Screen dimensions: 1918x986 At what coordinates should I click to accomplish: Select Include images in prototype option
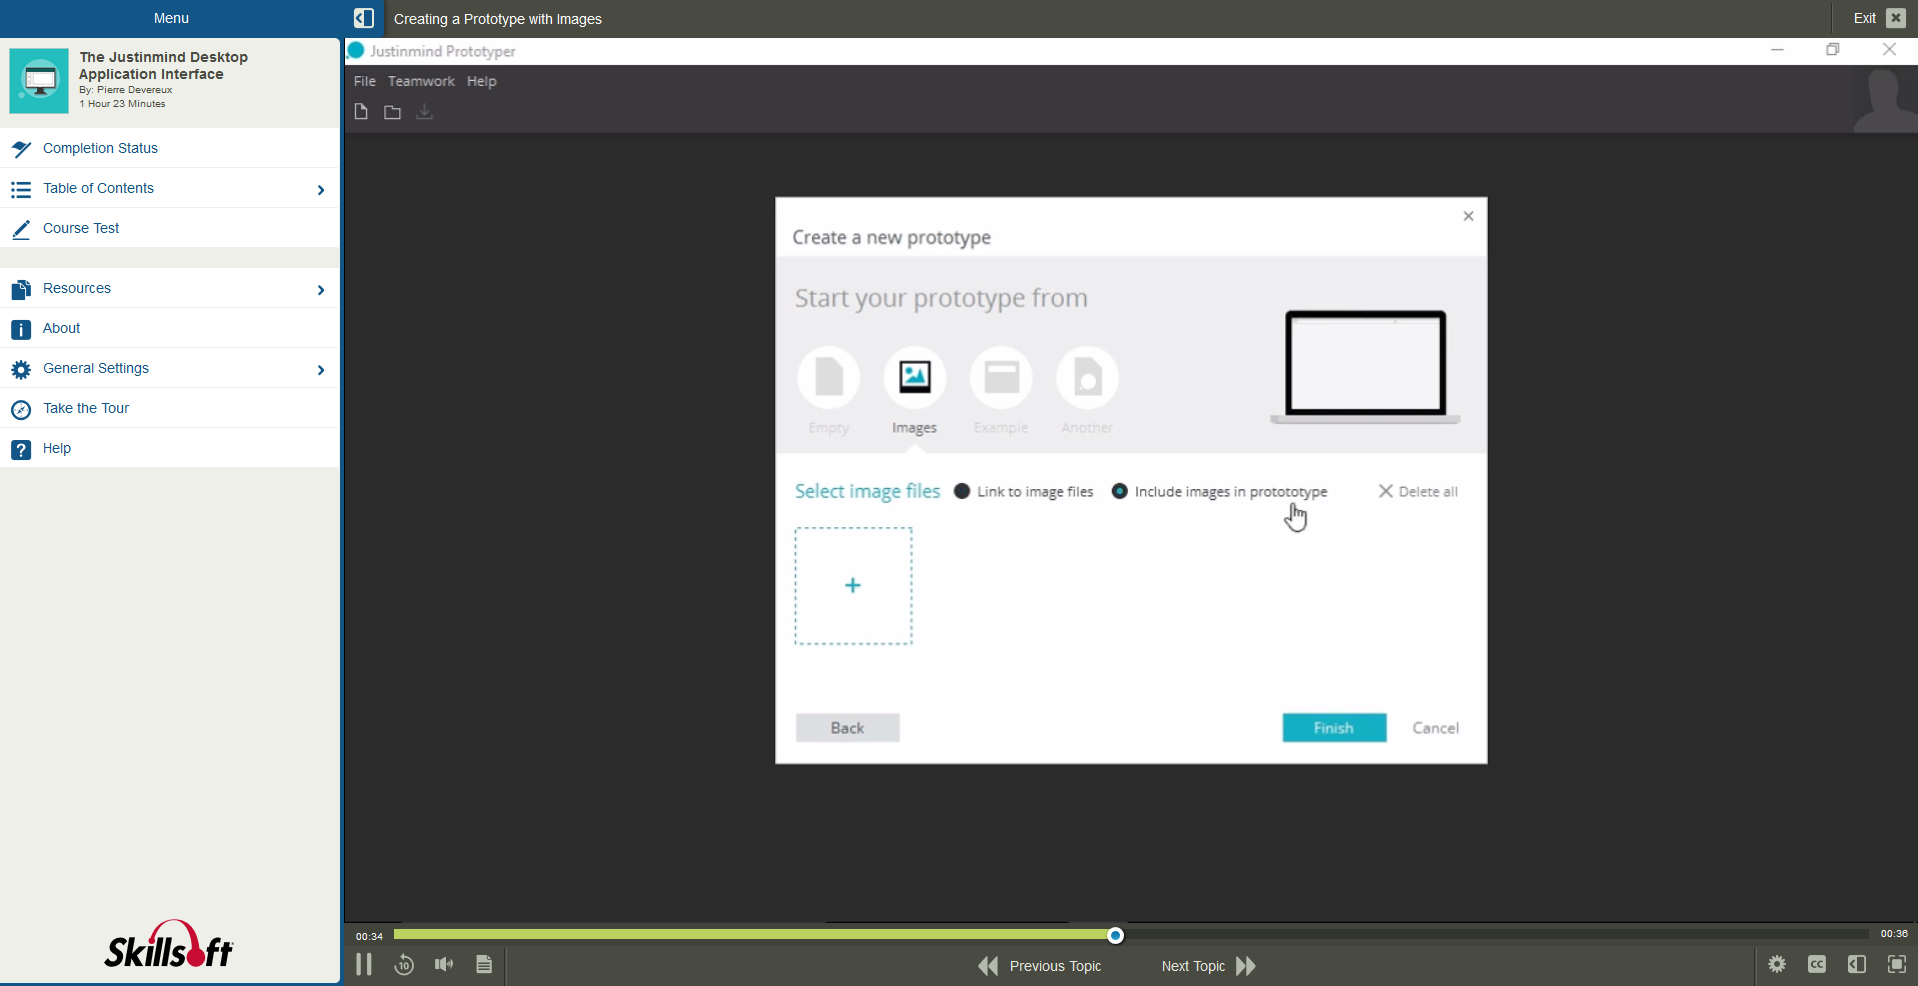click(1120, 491)
